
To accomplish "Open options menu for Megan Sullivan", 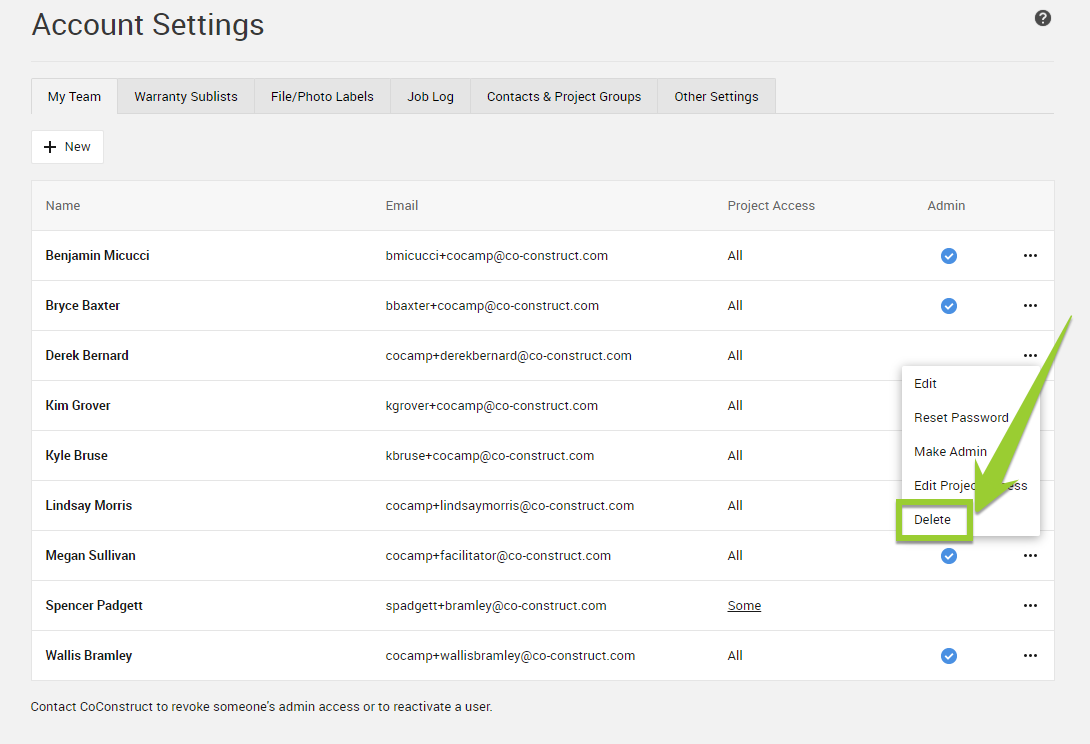I will (1030, 556).
